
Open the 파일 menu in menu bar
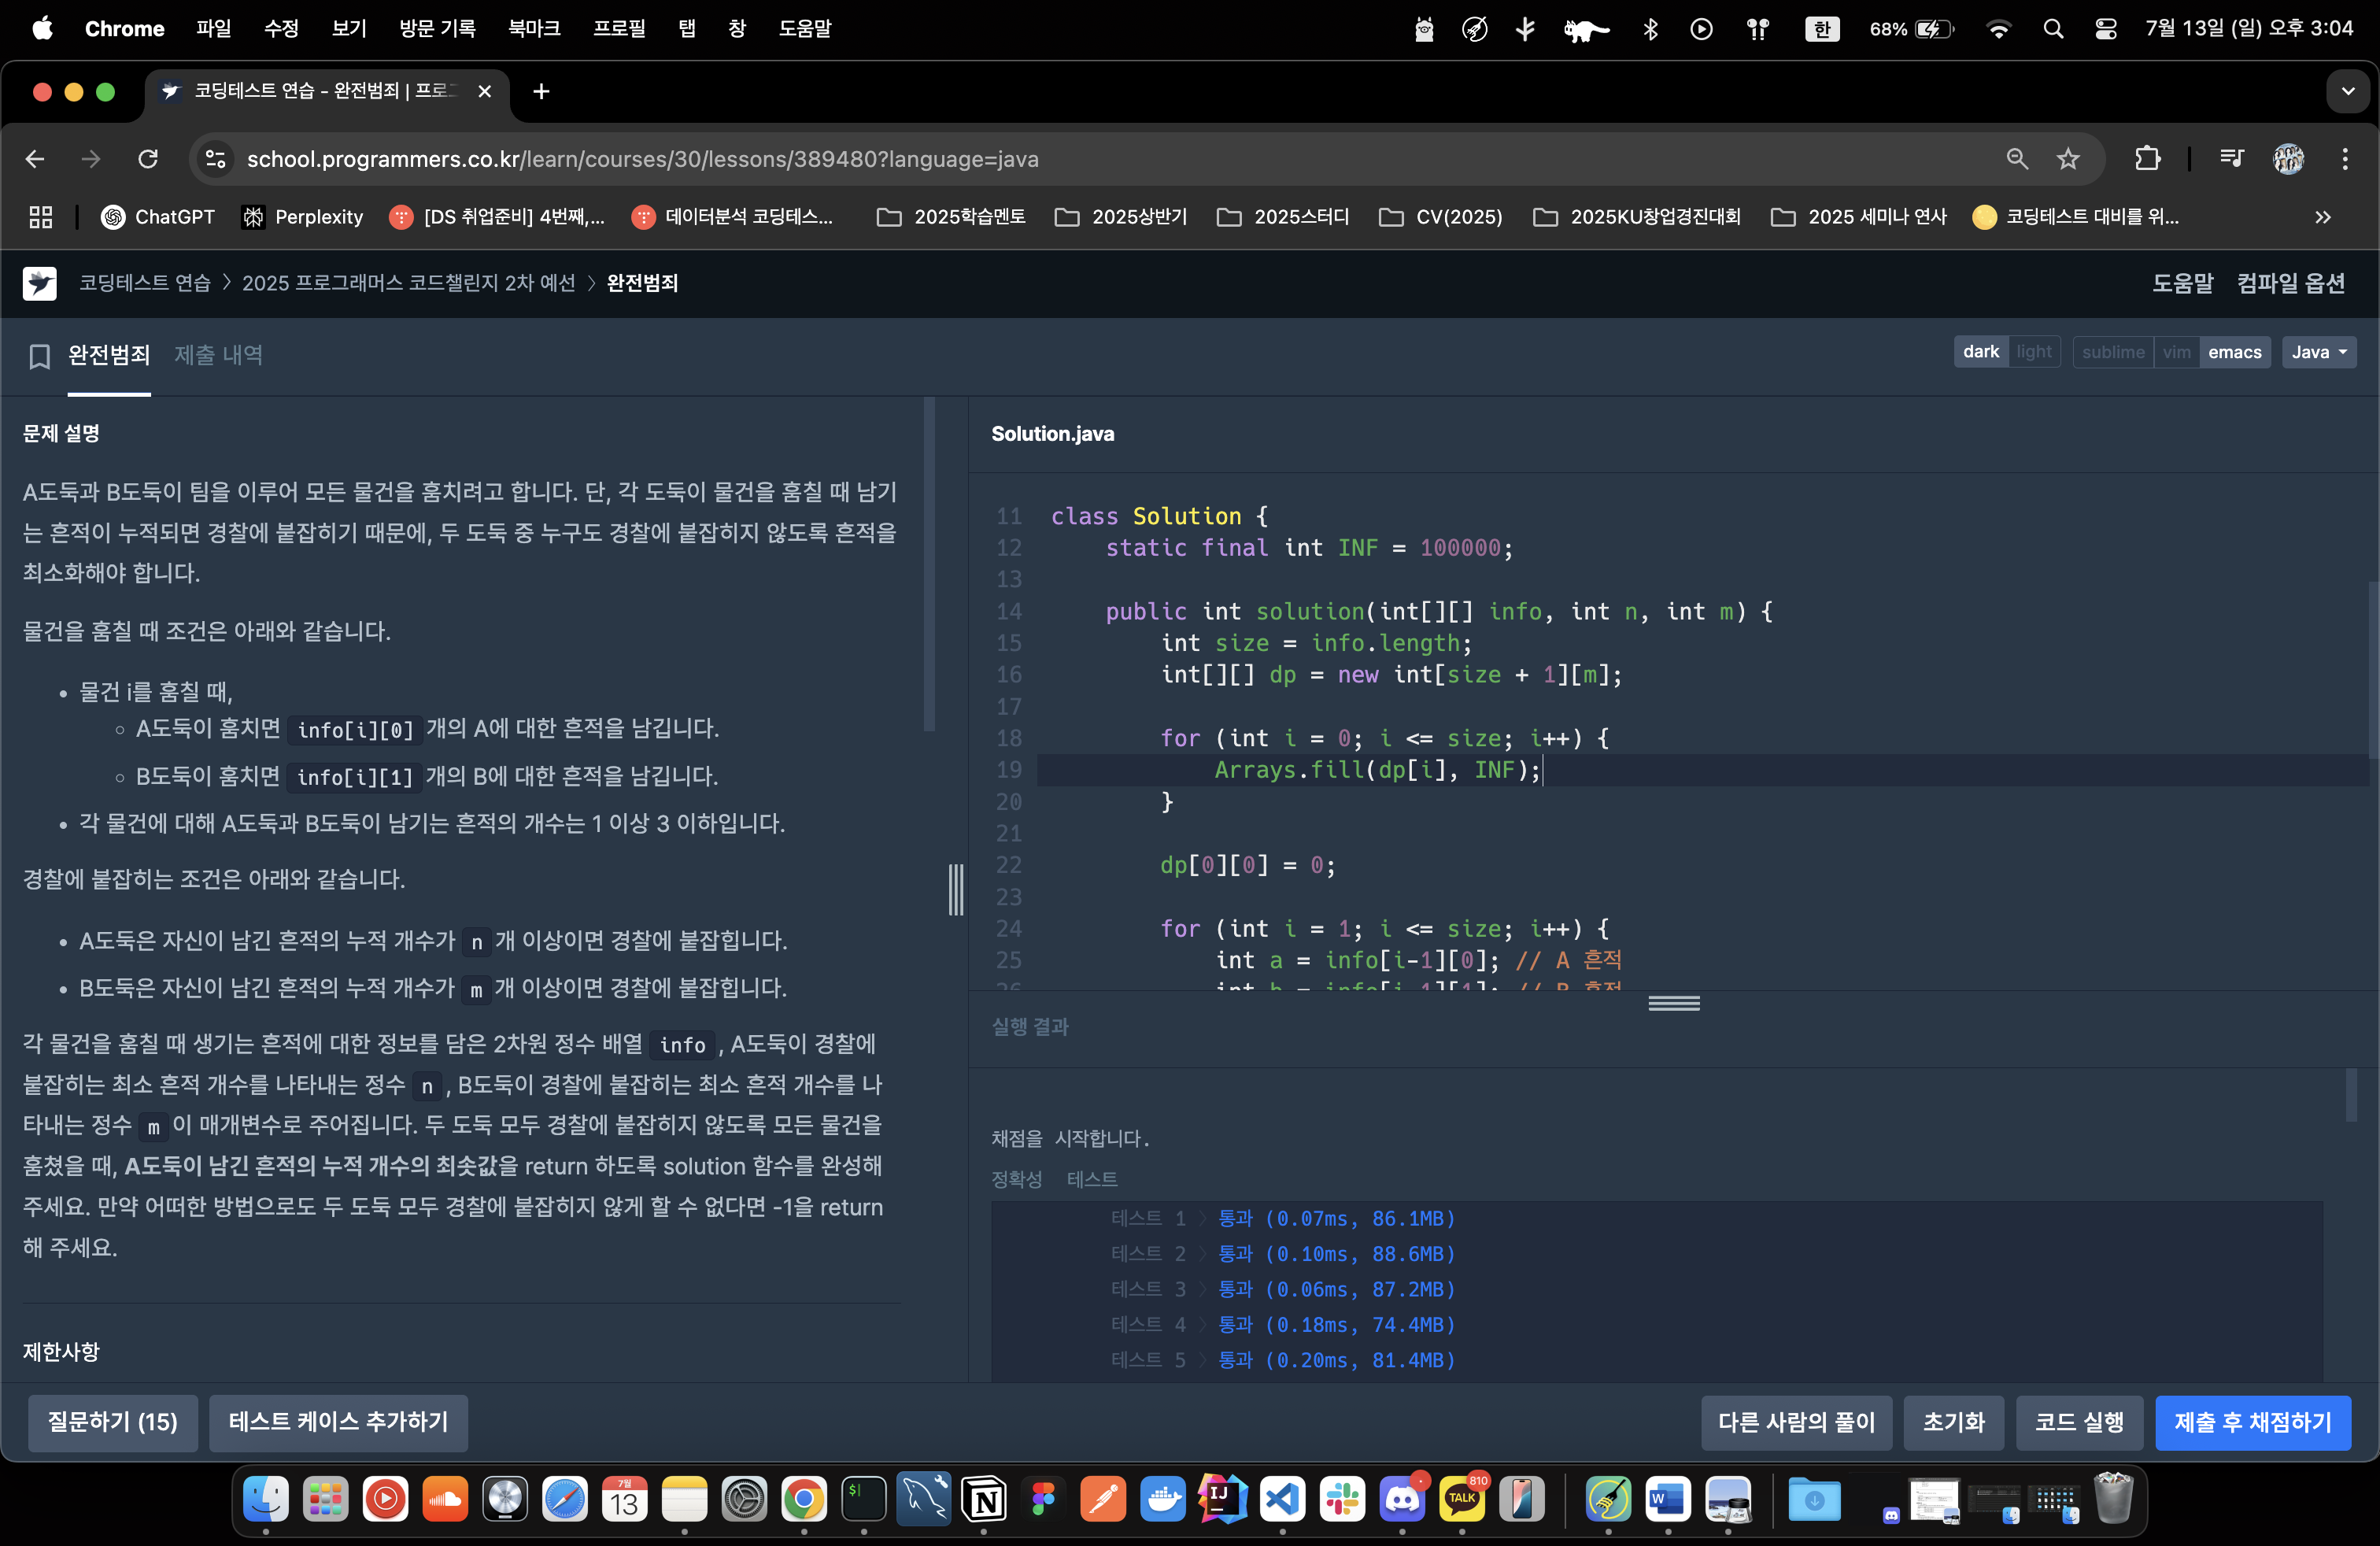213,29
